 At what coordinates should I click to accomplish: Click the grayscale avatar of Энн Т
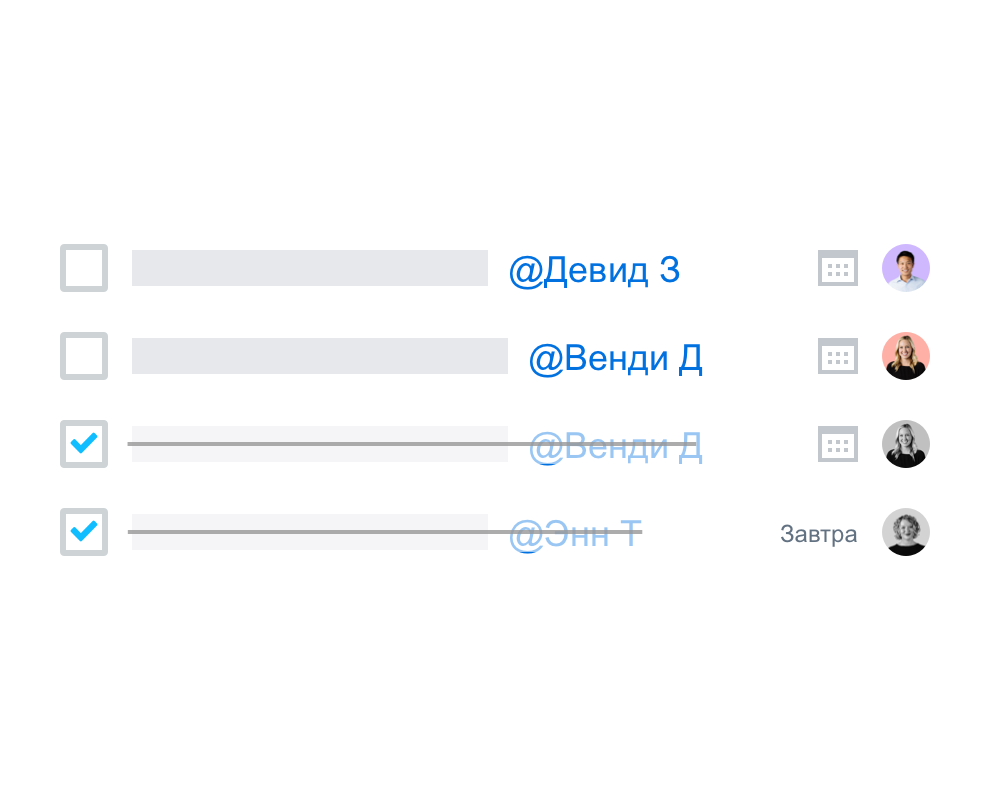click(906, 532)
